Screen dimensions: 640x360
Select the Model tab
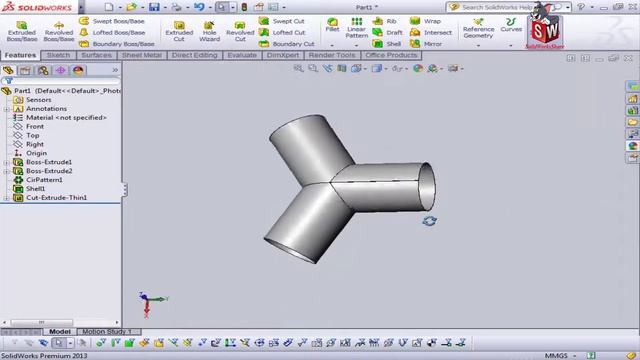click(x=60, y=331)
